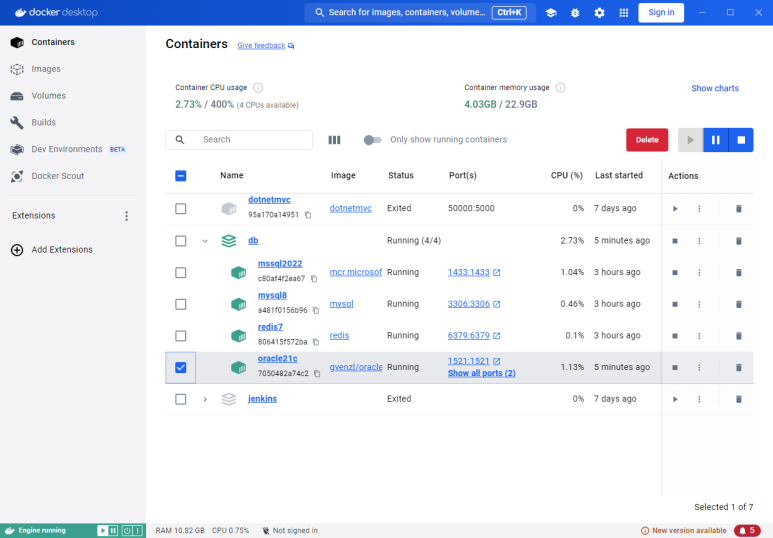The image size is (773, 538).
Task: Open the Troubleshoot bug icon
Action: 575,13
